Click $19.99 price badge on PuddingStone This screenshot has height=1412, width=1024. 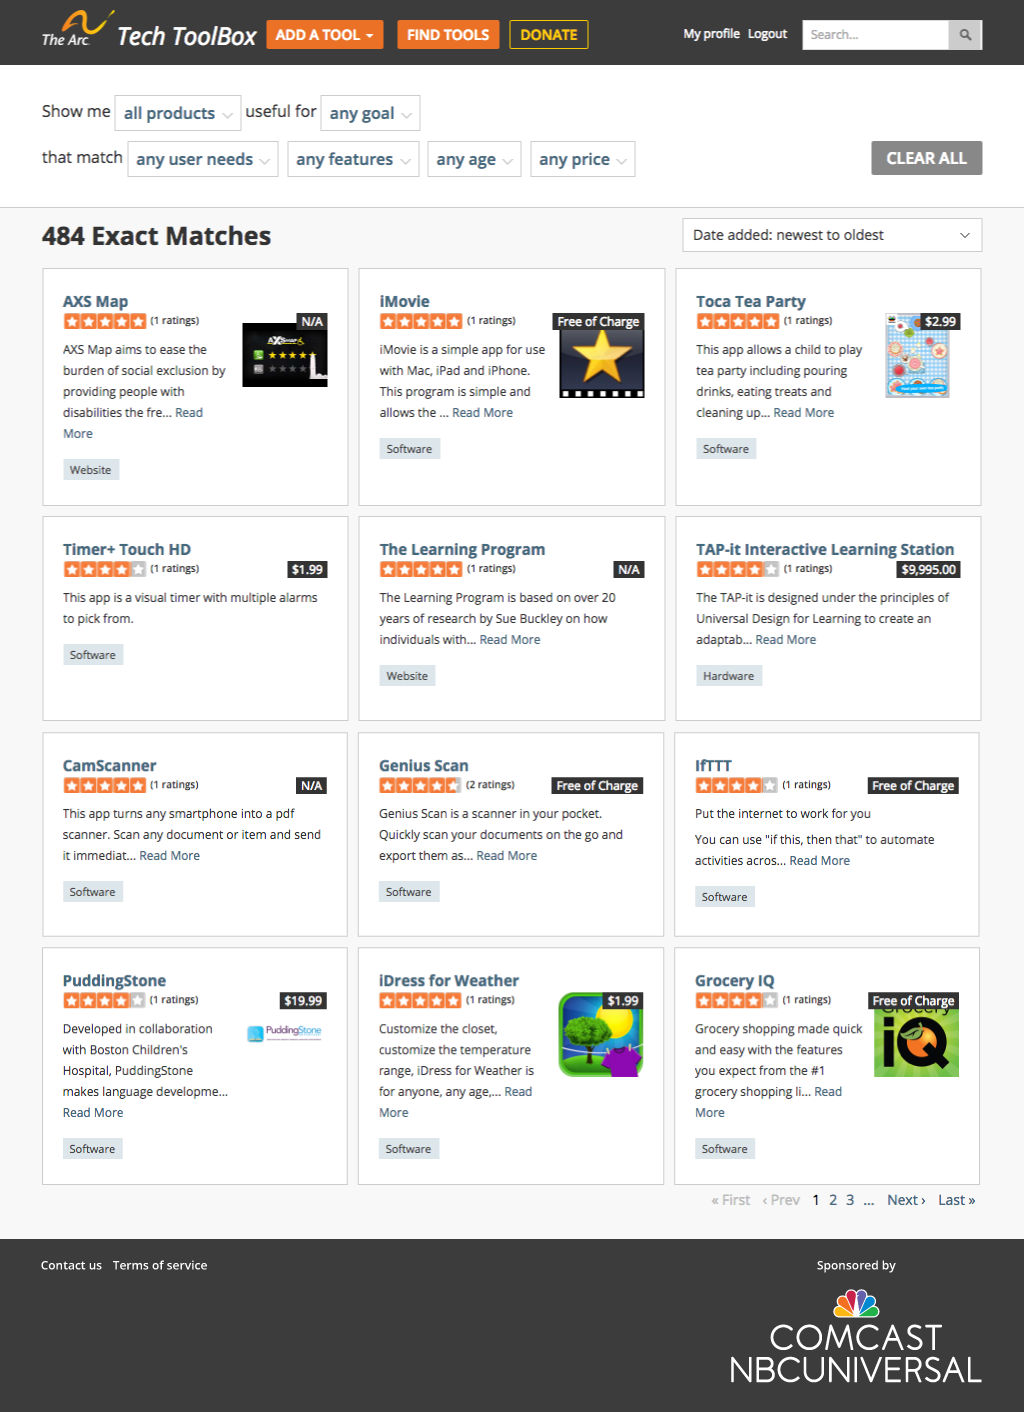[x=303, y=1001]
